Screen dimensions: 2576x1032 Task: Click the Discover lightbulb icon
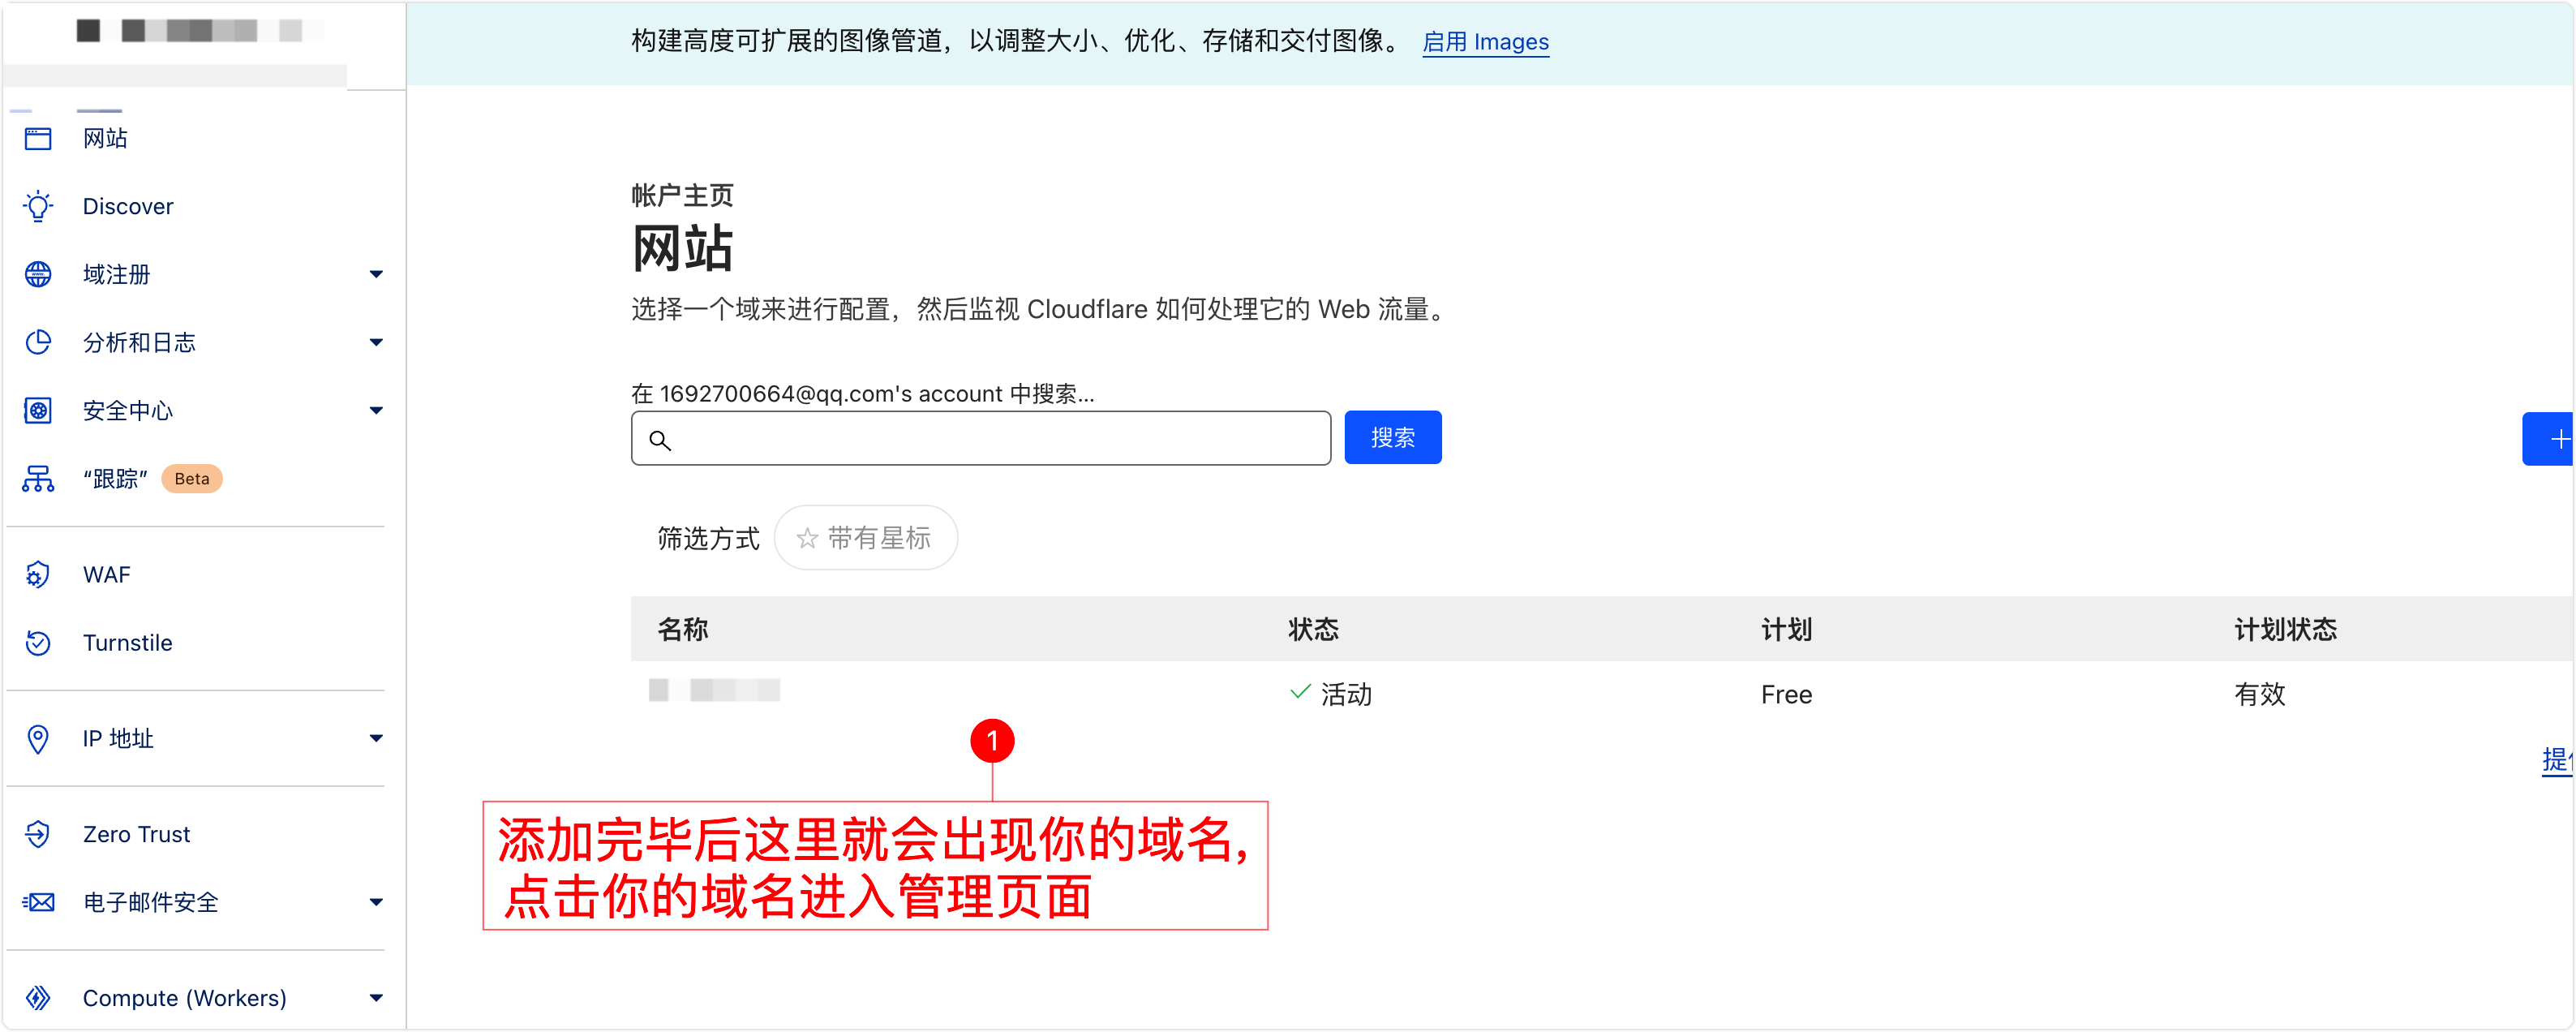pyautogui.click(x=38, y=206)
